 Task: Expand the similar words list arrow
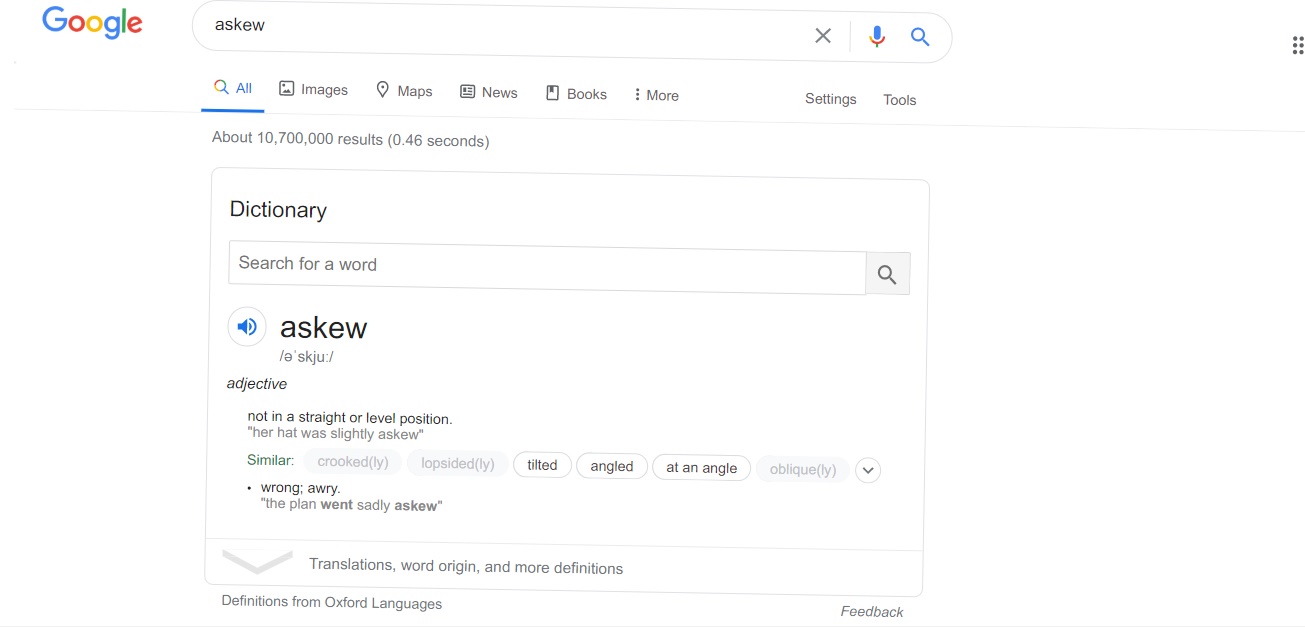868,470
